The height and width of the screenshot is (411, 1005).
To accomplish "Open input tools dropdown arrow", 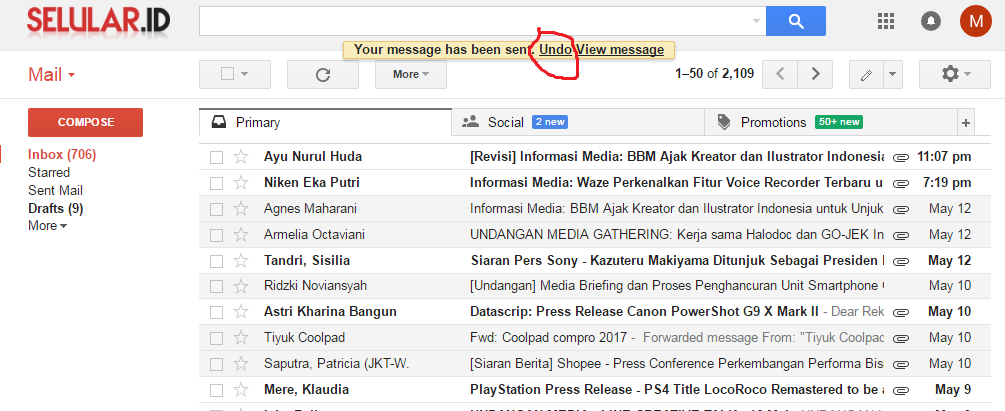I will (x=893, y=75).
